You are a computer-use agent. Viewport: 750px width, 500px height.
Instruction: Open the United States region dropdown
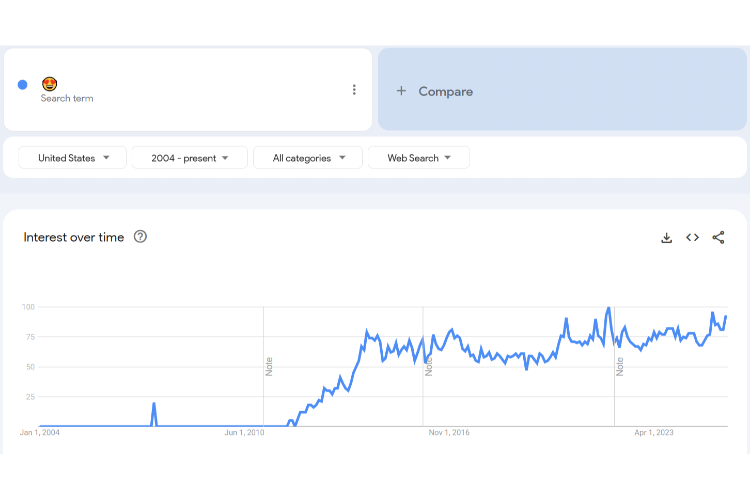pos(73,158)
